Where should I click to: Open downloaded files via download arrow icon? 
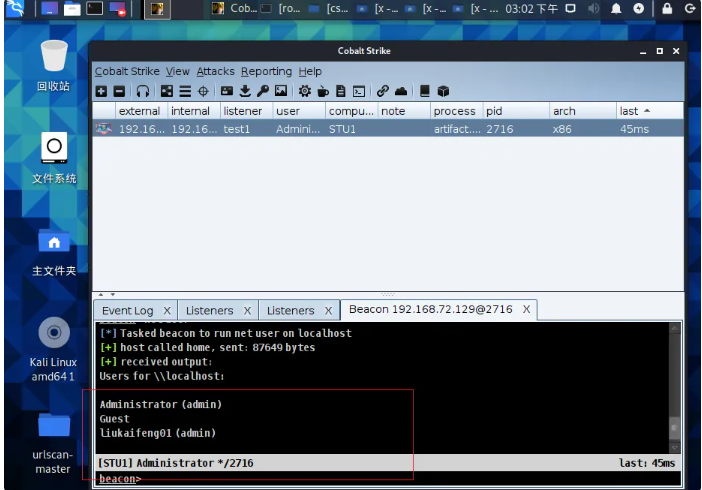pos(245,91)
